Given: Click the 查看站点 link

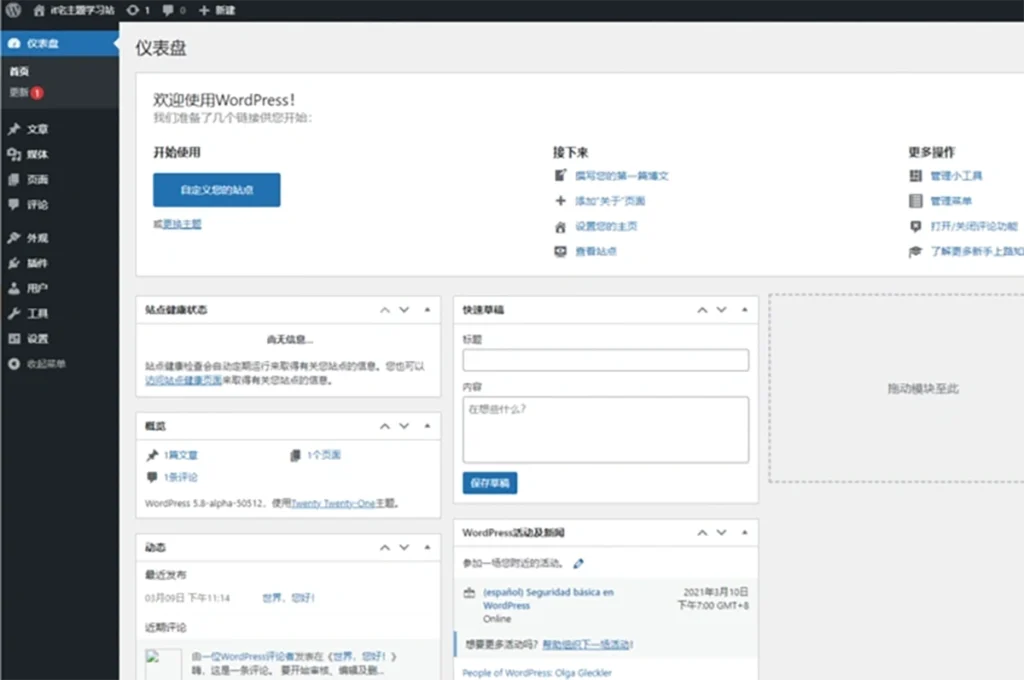Looking at the screenshot, I should (x=596, y=251).
